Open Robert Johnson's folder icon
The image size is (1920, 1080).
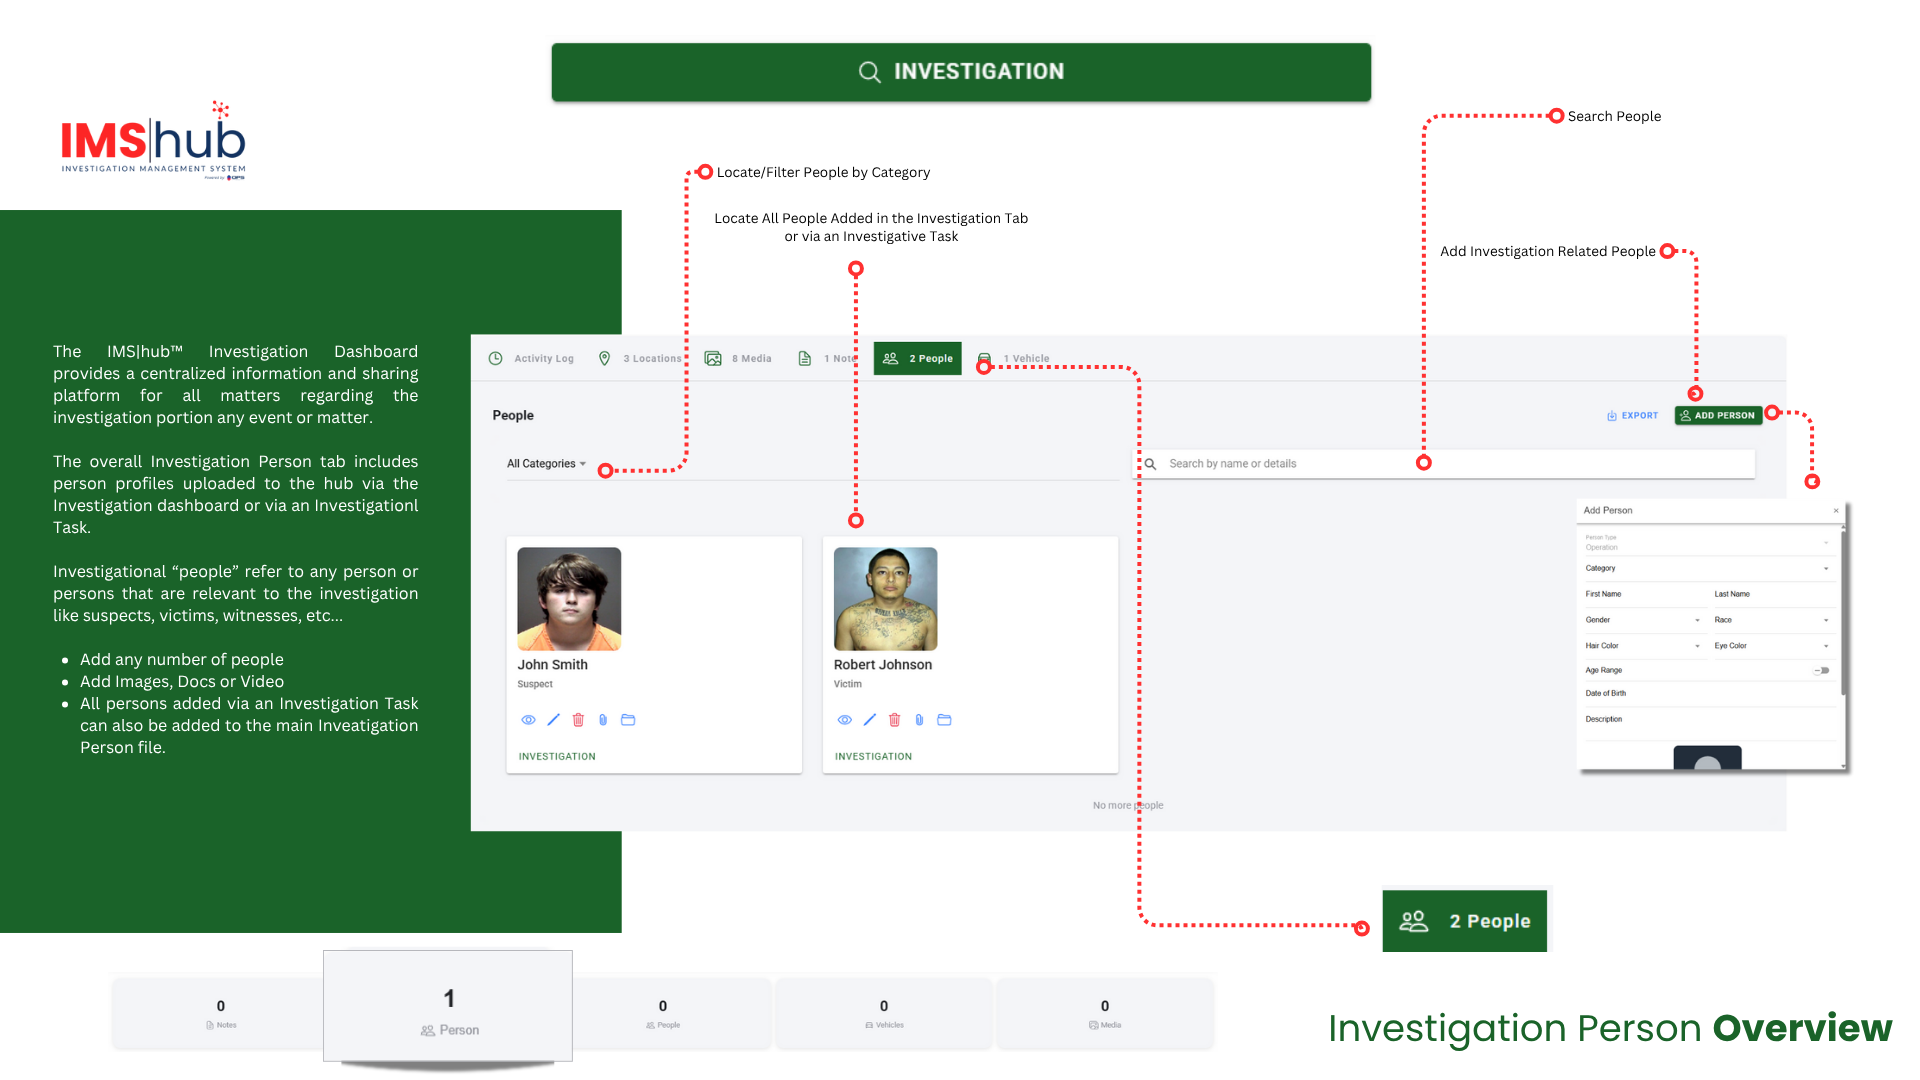tap(944, 720)
